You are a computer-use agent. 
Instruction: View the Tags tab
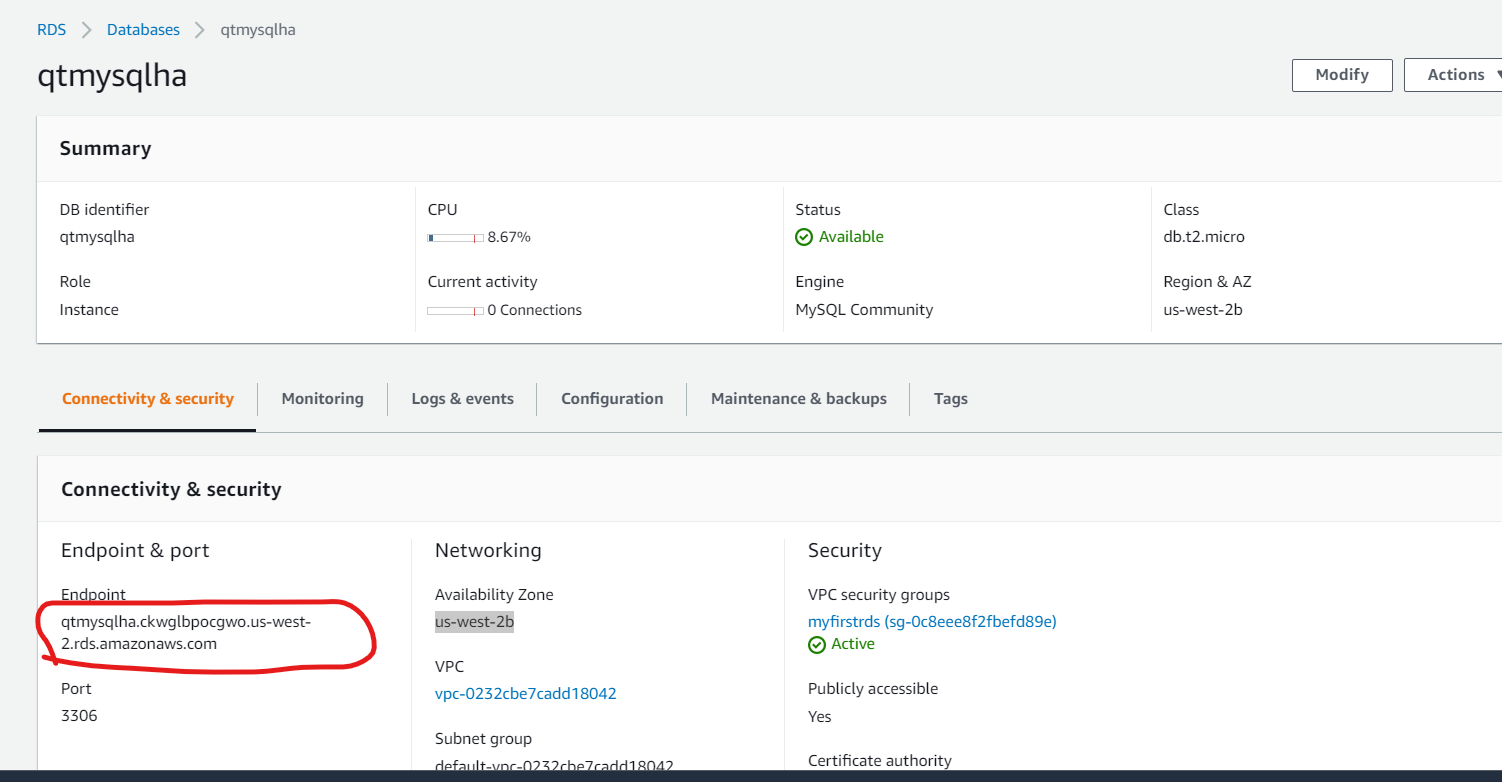950,398
